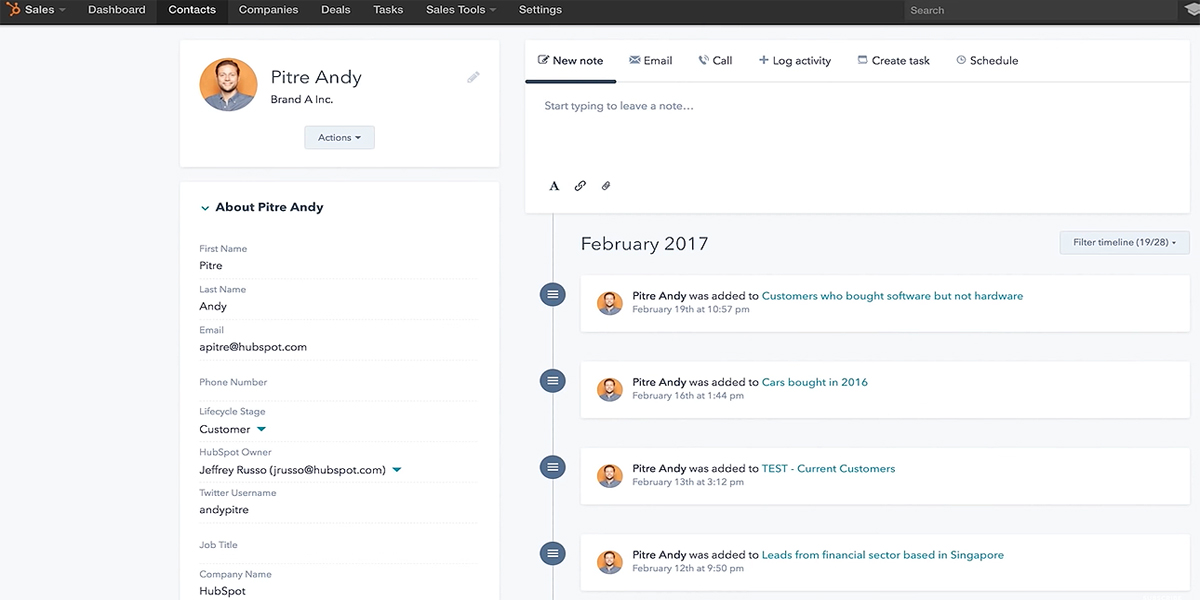This screenshot has height=600, width=1200.
Task: Click the insert link icon
Action: click(580, 186)
